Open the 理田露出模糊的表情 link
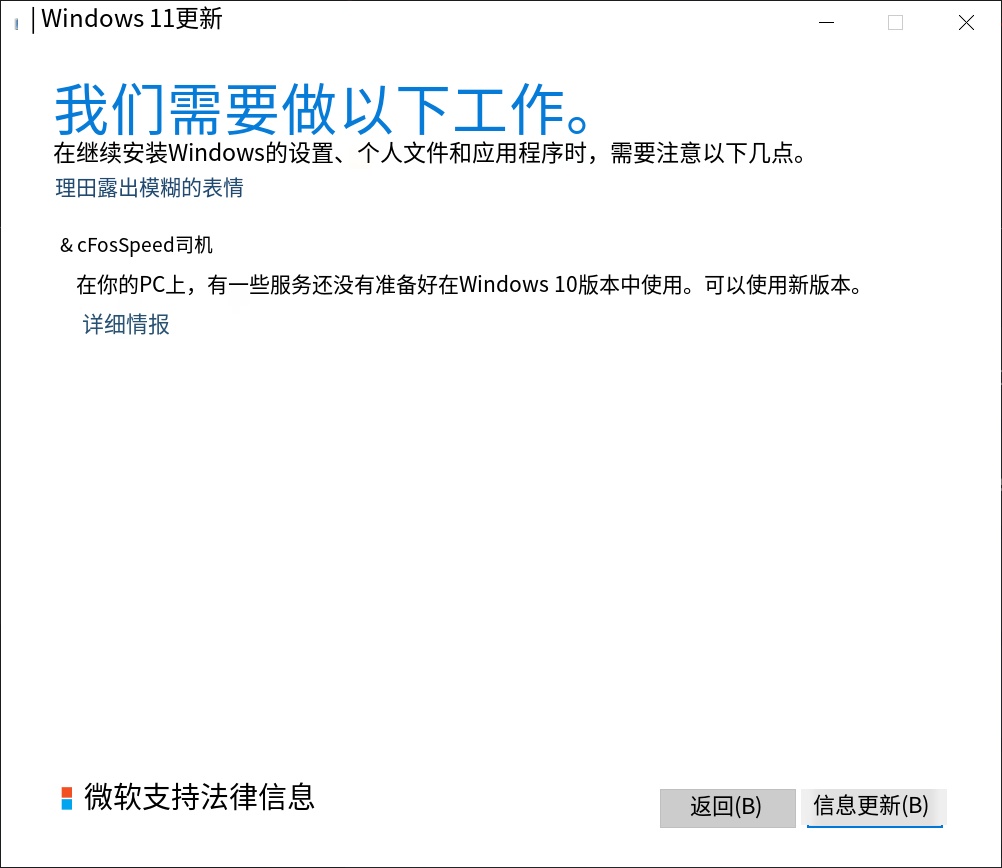The height and width of the screenshot is (868, 1002). 149,188
